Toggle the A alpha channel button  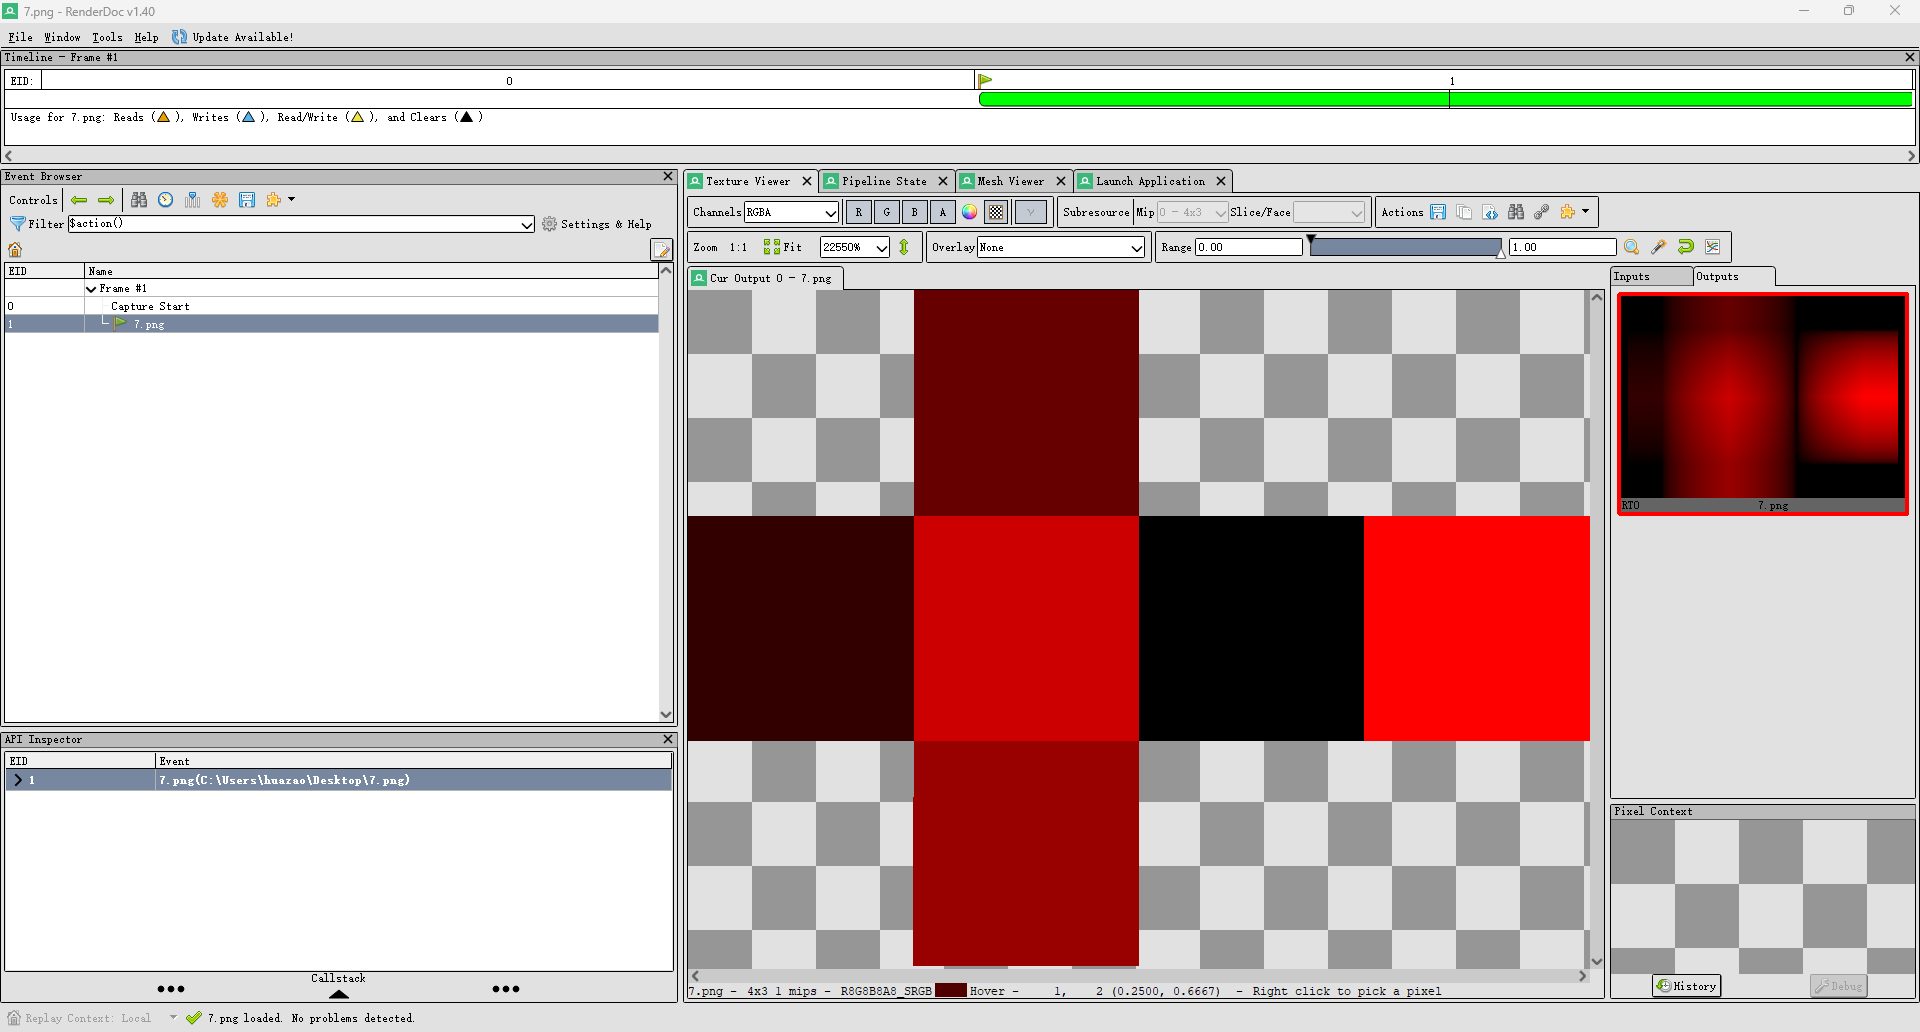[x=942, y=212]
